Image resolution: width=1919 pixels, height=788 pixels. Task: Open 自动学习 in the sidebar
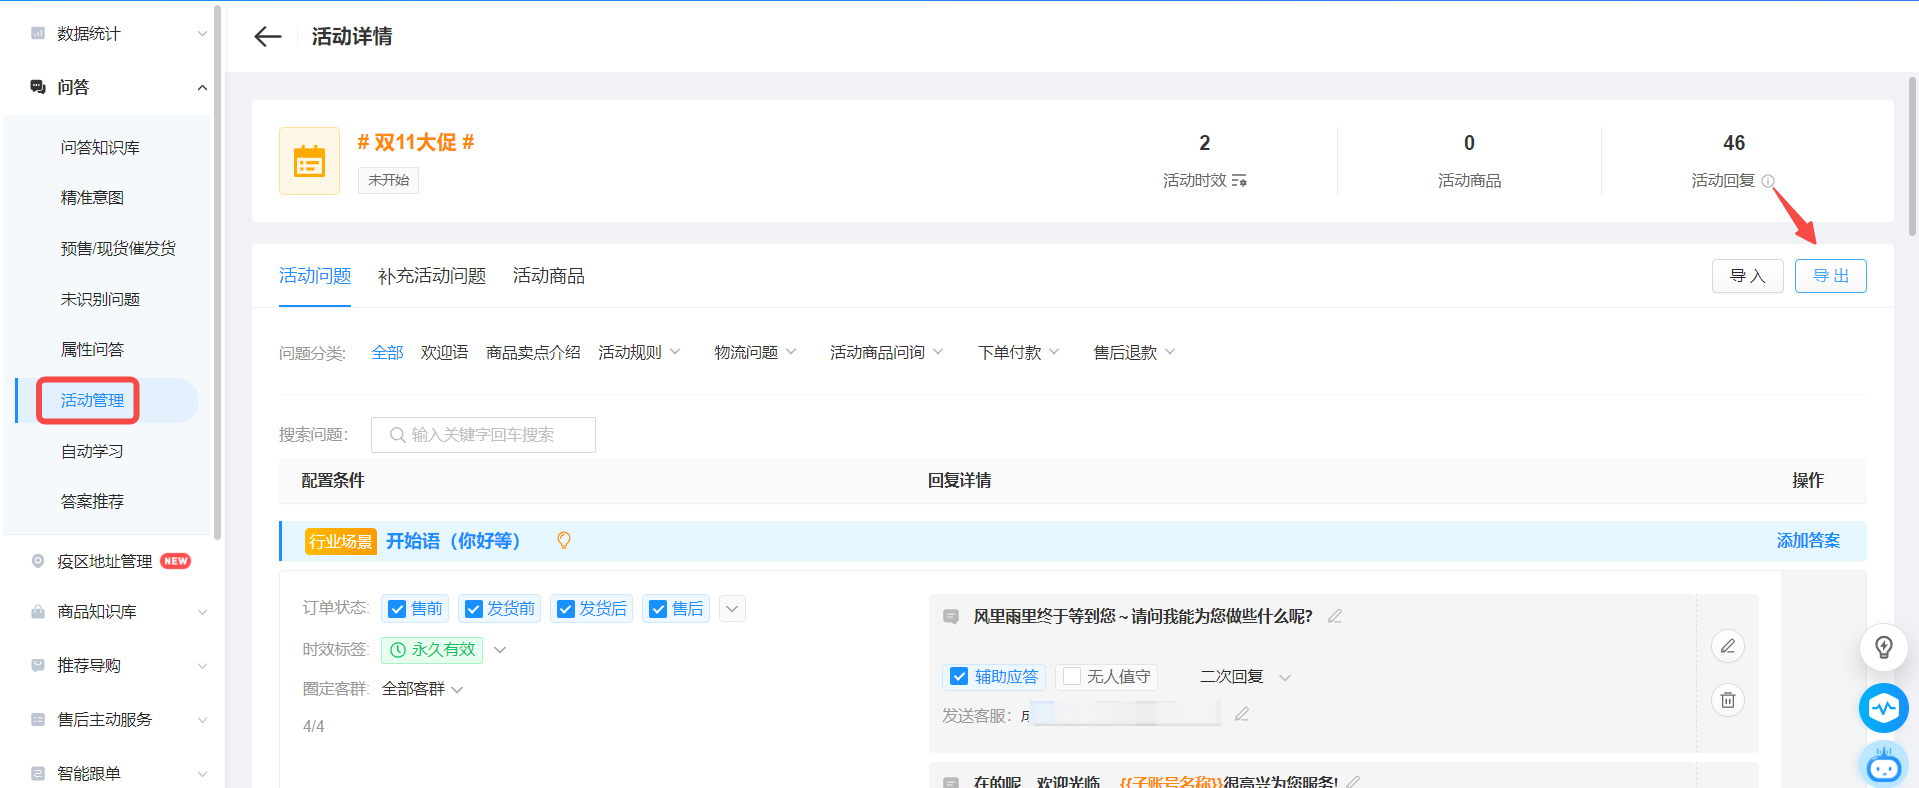click(x=92, y=451)
